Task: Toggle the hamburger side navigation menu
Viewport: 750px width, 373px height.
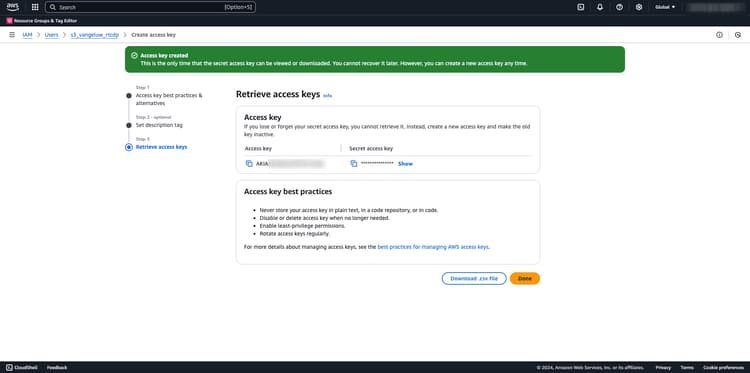Action: coord(12,35)
